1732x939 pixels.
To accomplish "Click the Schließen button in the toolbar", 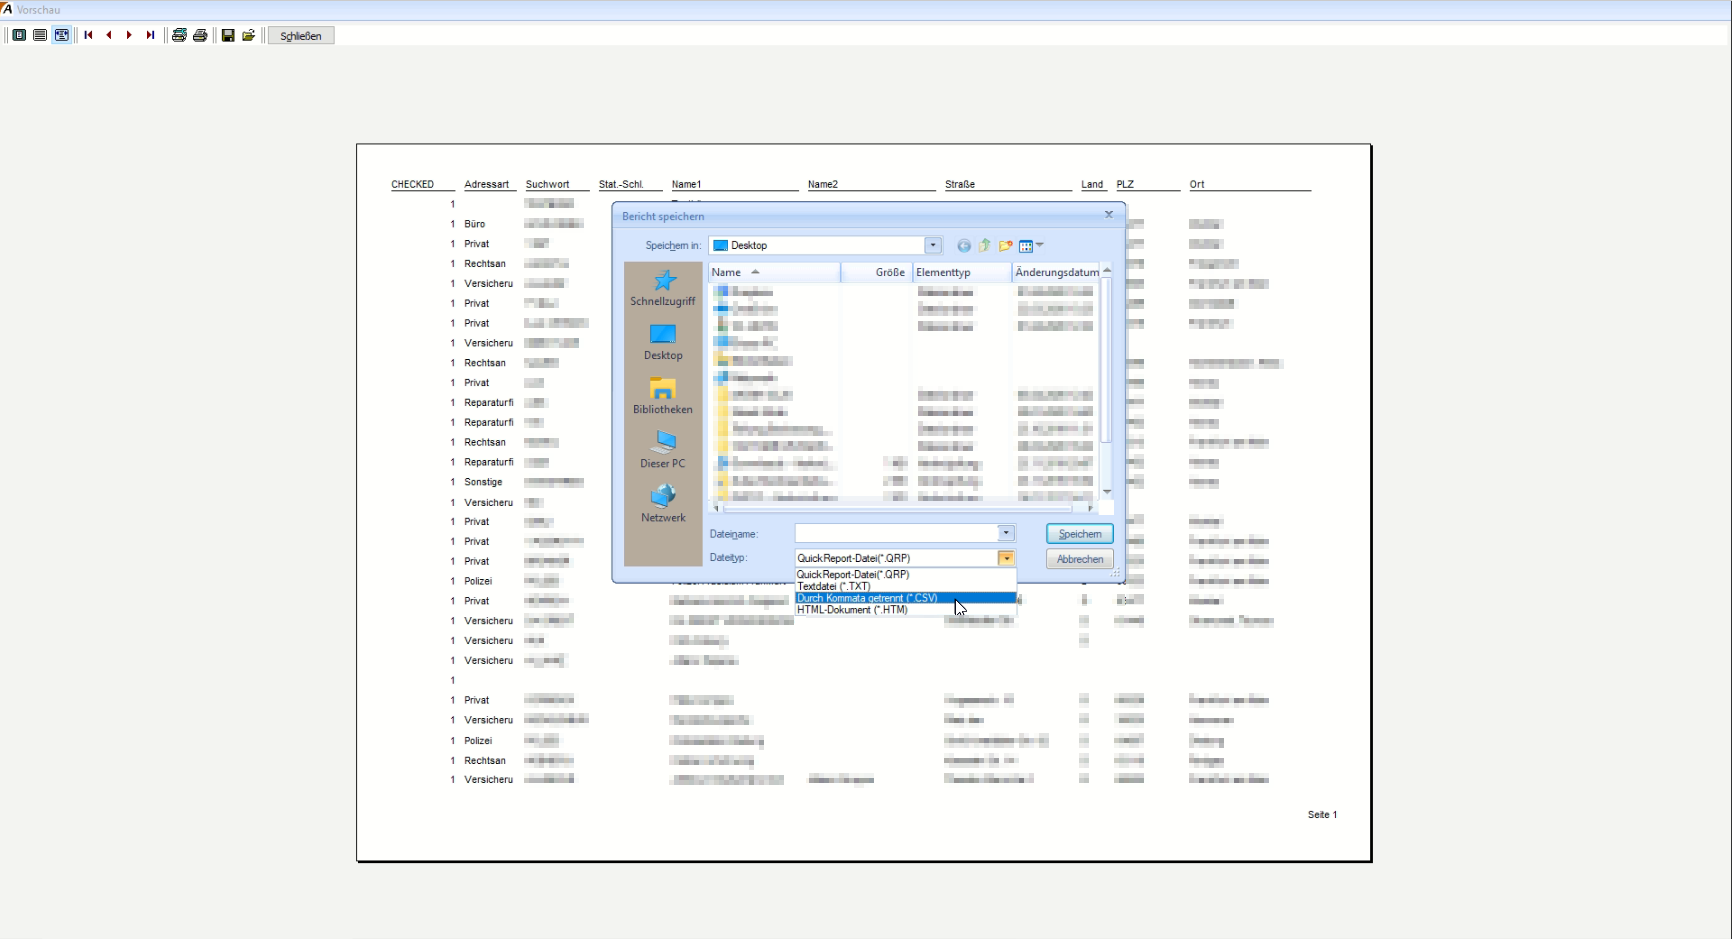I will [x=301, y=36].
